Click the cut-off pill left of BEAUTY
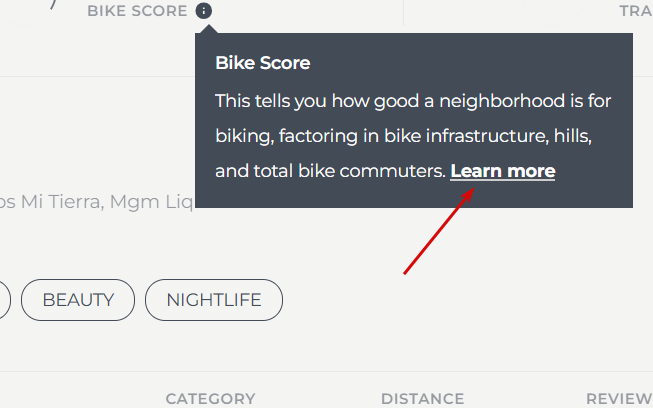The height and width of the screenshot is (408, 653). (x=4, y=300)
